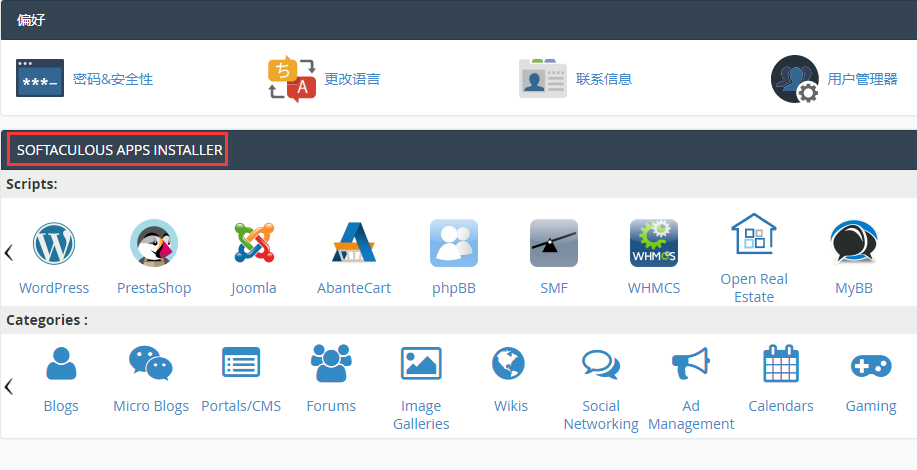Click the Joomla script icon
This screenshot has height=470, width=917.
(254, 242)
